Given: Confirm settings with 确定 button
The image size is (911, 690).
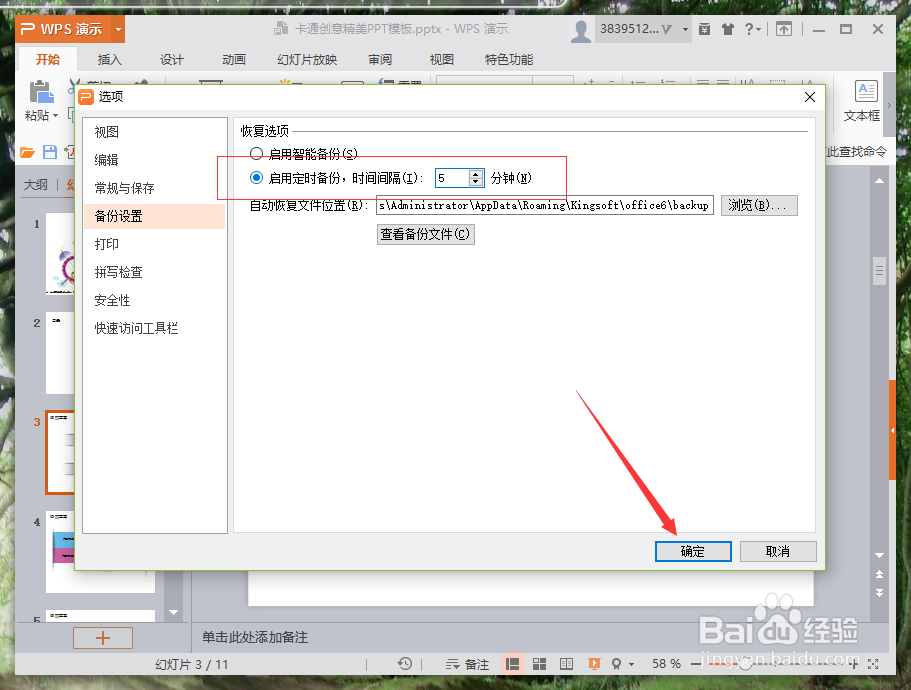Looking at the screenshot, I should pos(692,551).
